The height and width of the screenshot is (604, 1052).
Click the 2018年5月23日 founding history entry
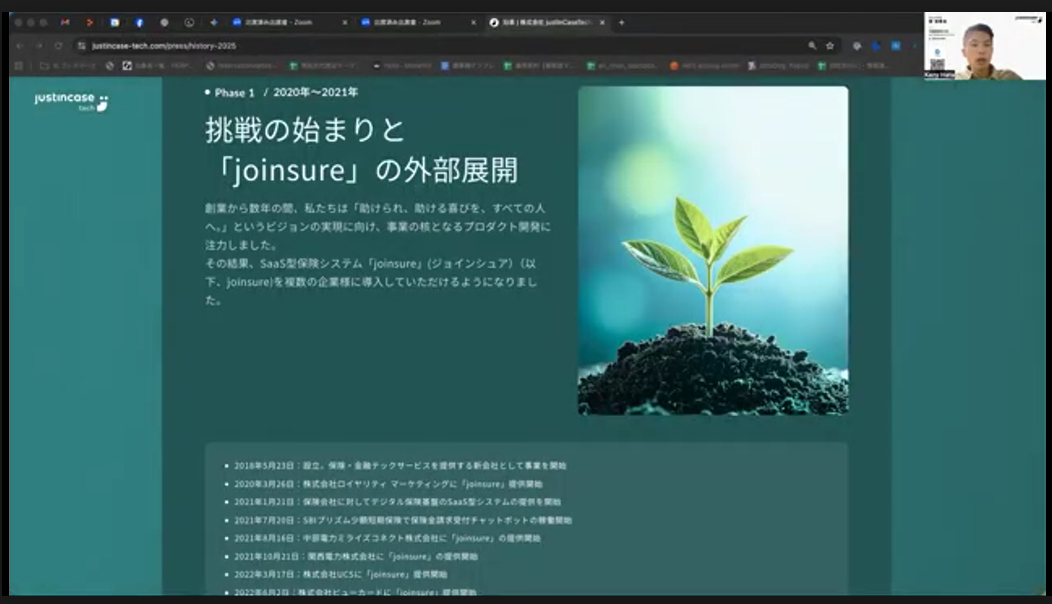point(400,465)
